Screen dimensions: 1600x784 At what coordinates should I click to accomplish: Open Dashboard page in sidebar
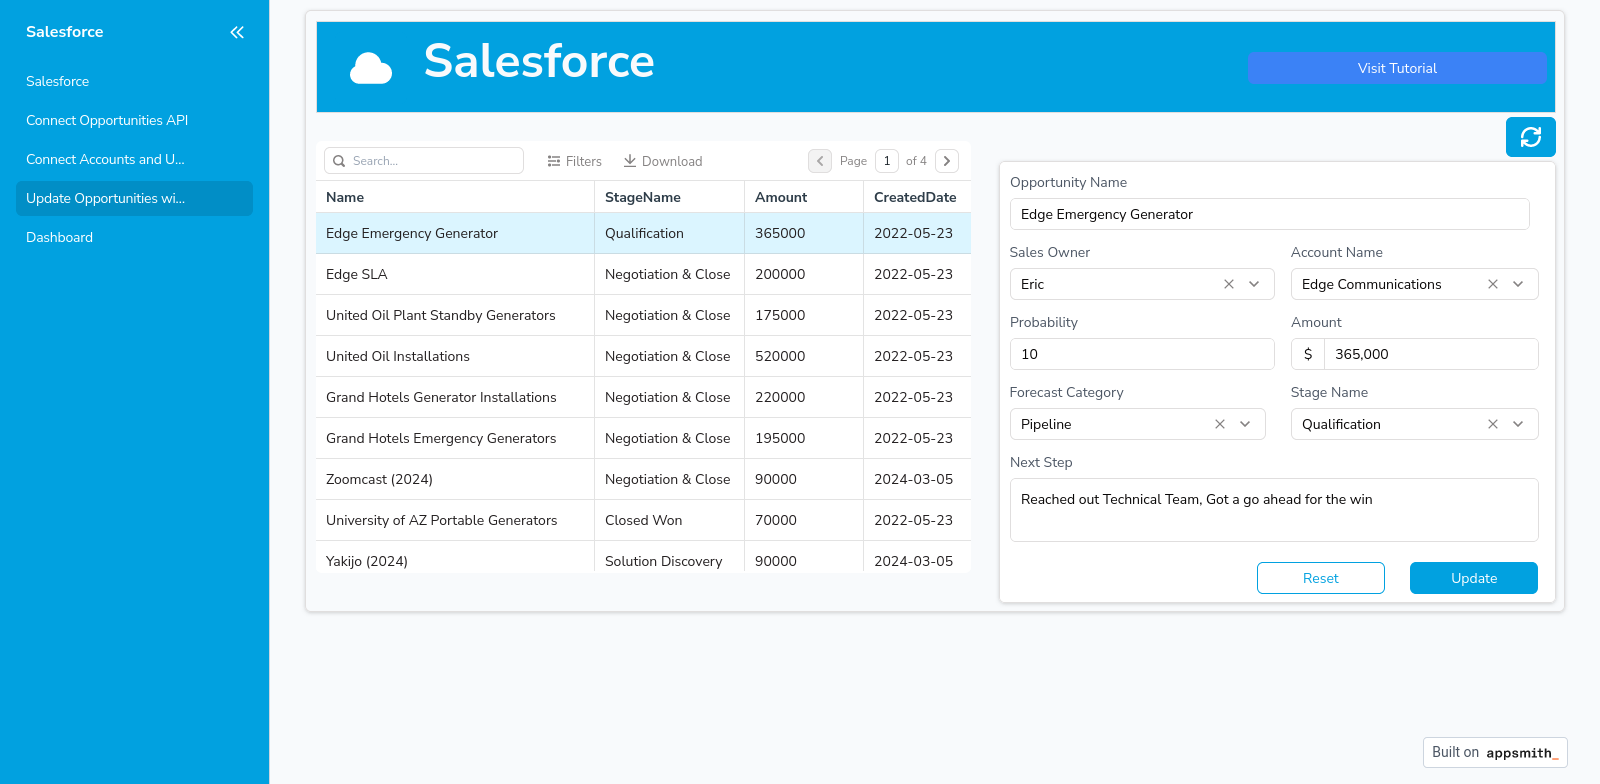pos(60,237)
